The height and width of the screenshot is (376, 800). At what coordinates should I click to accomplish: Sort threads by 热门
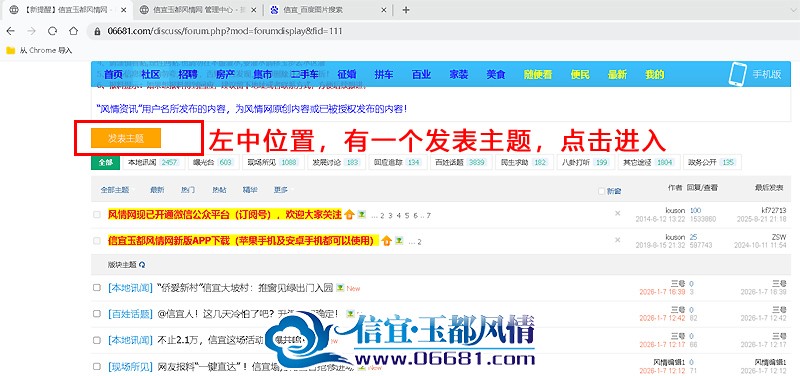(x=188, y=190)
